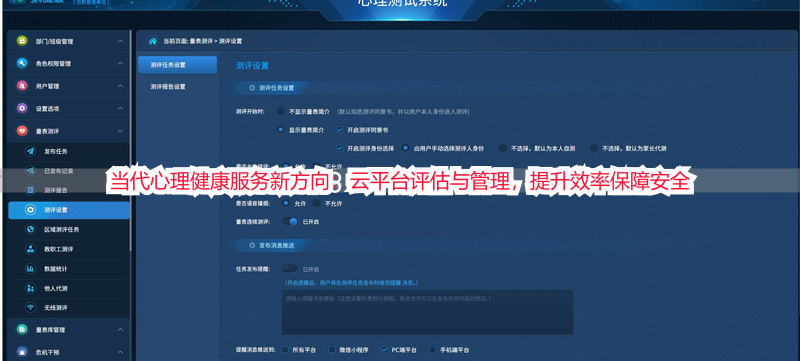Click the 设置选项 gear icon in sidebar
800x361 pixels.
(x=21, y=108)
